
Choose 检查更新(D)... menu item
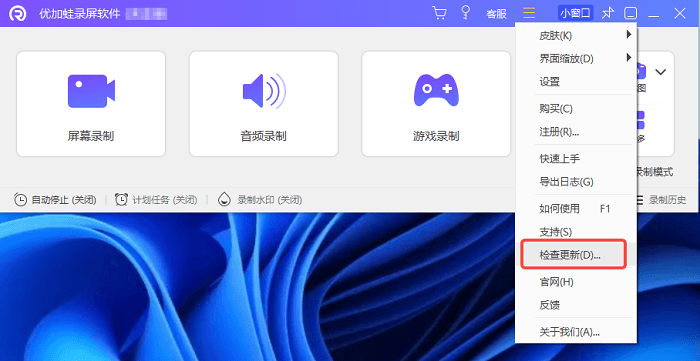(576, 255)
